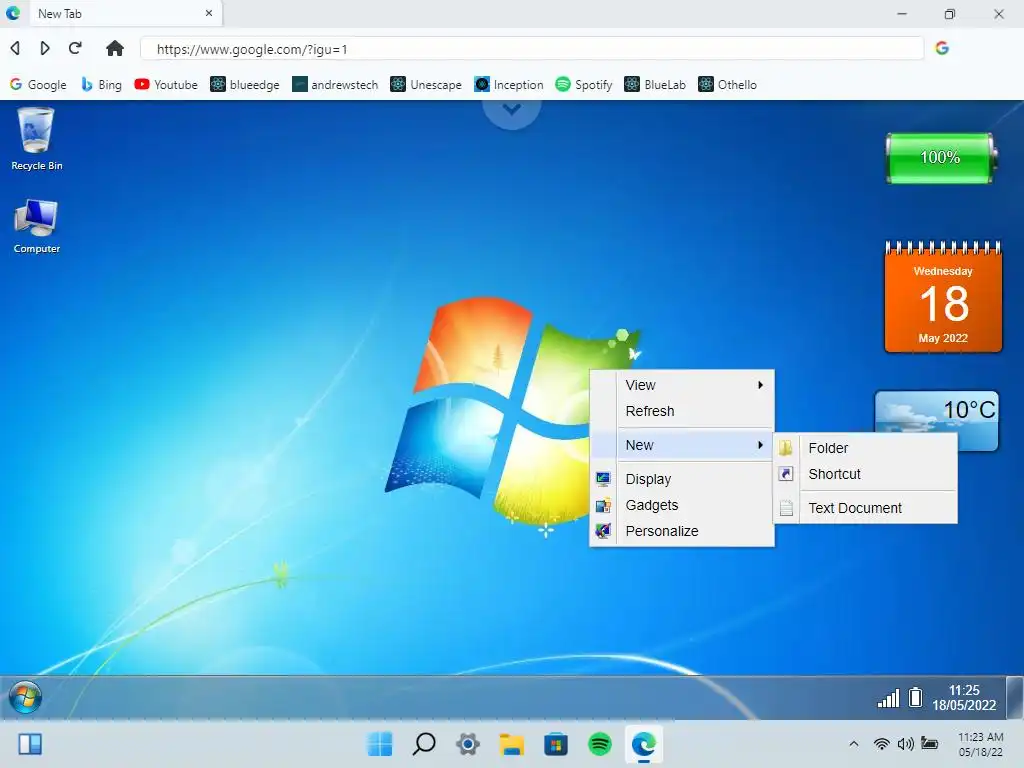Expand the drop-down chevron at top of desktop
The width and height of the screenshot is (1024, 768).
(512, 111)
